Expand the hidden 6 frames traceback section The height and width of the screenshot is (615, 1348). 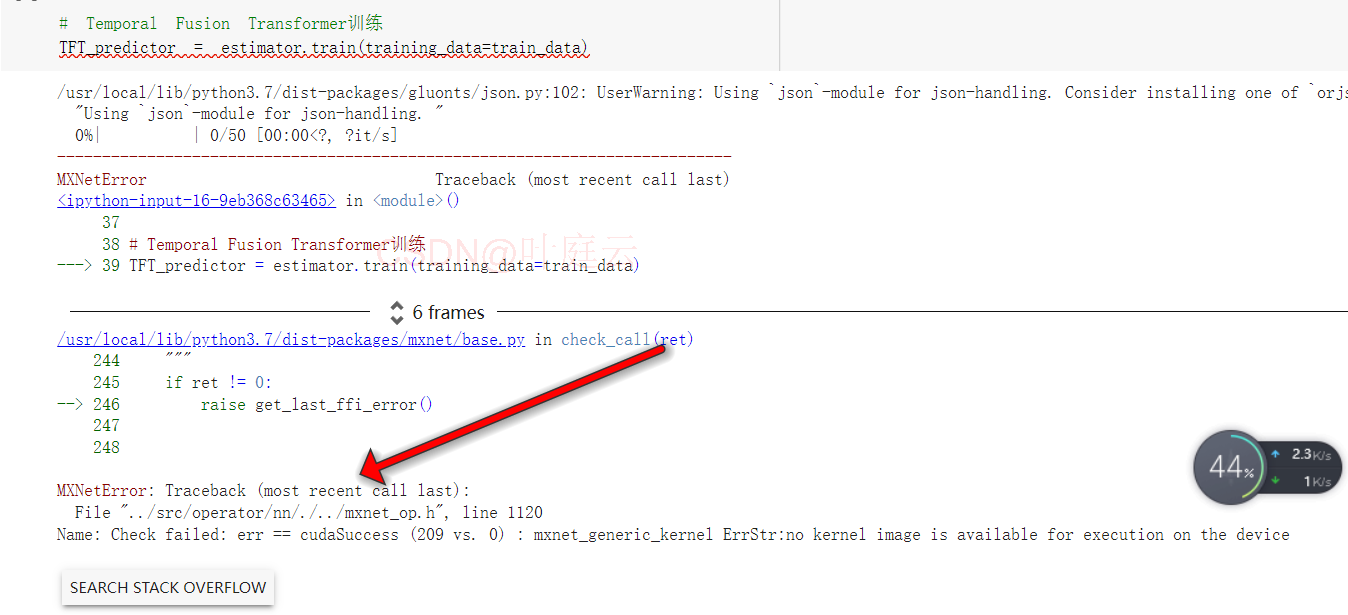click(x=447, y=312)
